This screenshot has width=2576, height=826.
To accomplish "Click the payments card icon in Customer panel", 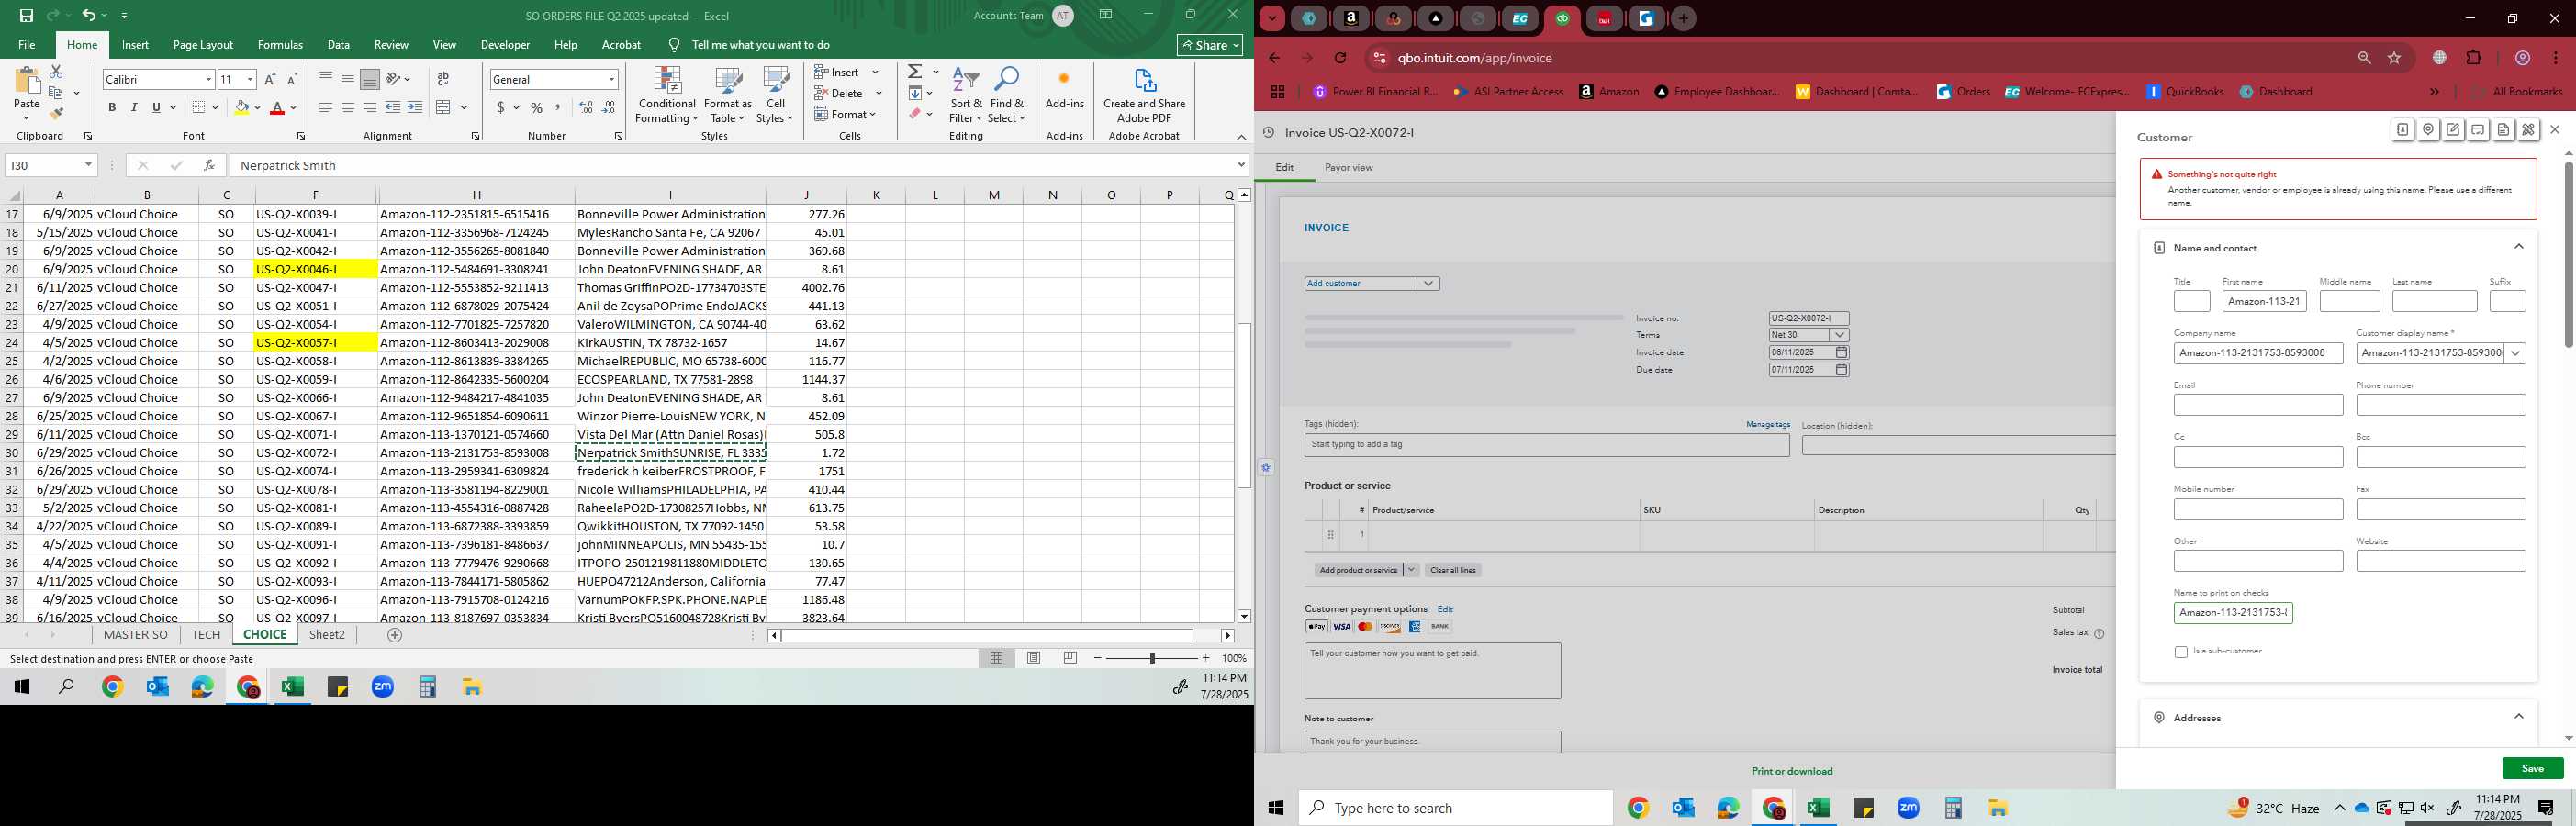I will [2478, 130].
